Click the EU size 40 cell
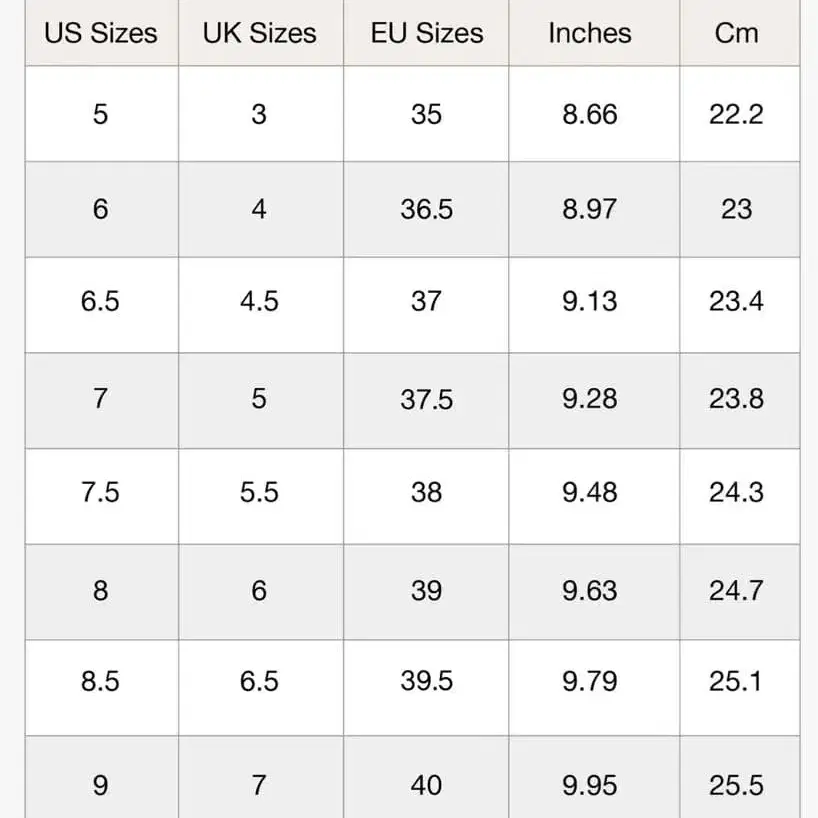This screenshot has height=818, width=818. 426,785
